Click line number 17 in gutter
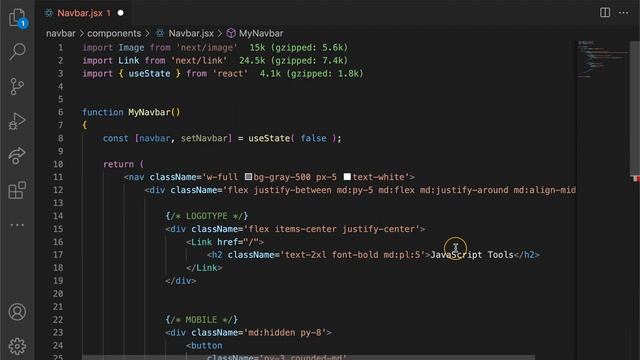The width and height of the screenshot is (640, 360). 58,255
